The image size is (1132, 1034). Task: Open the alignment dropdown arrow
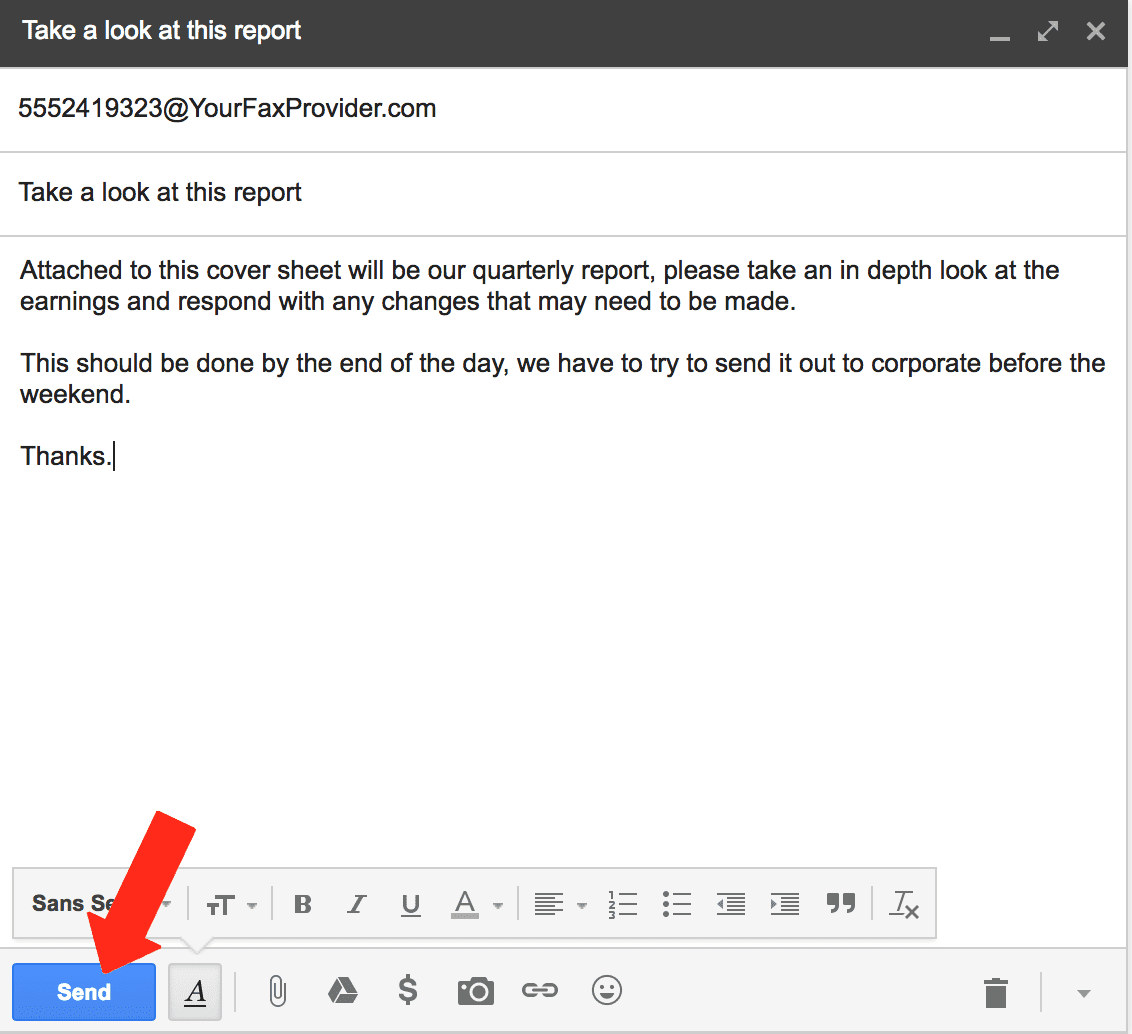pyautogui.click(x=581, y=903)
